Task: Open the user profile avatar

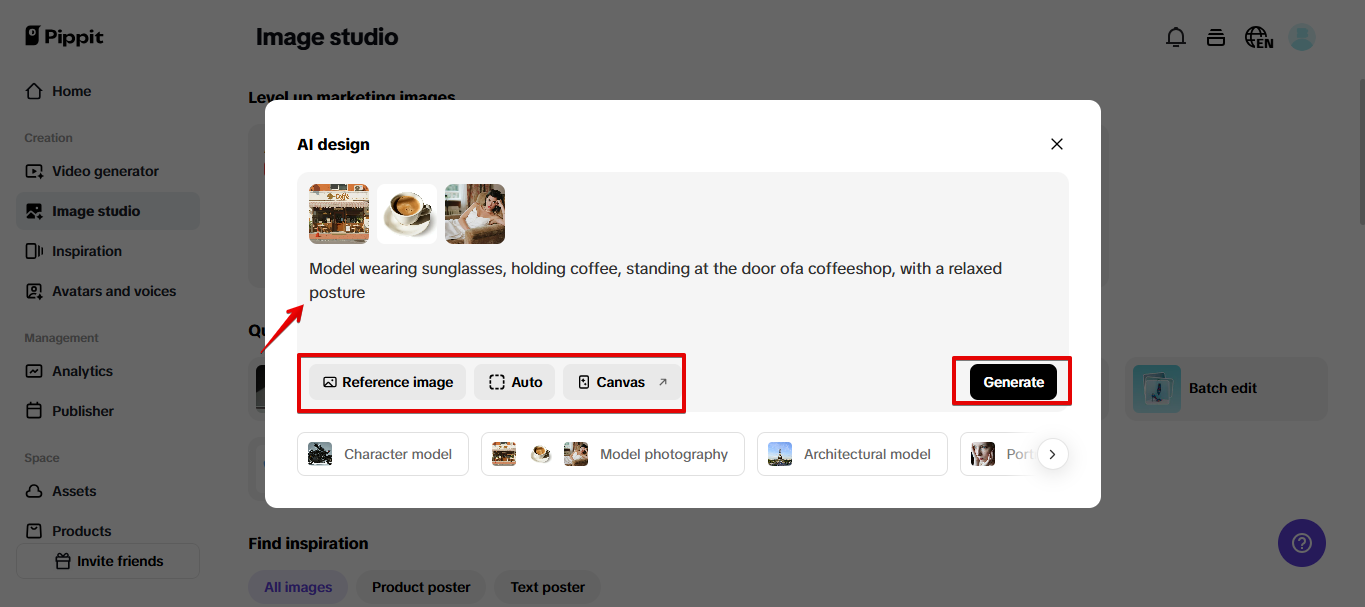Action: 1301,38
